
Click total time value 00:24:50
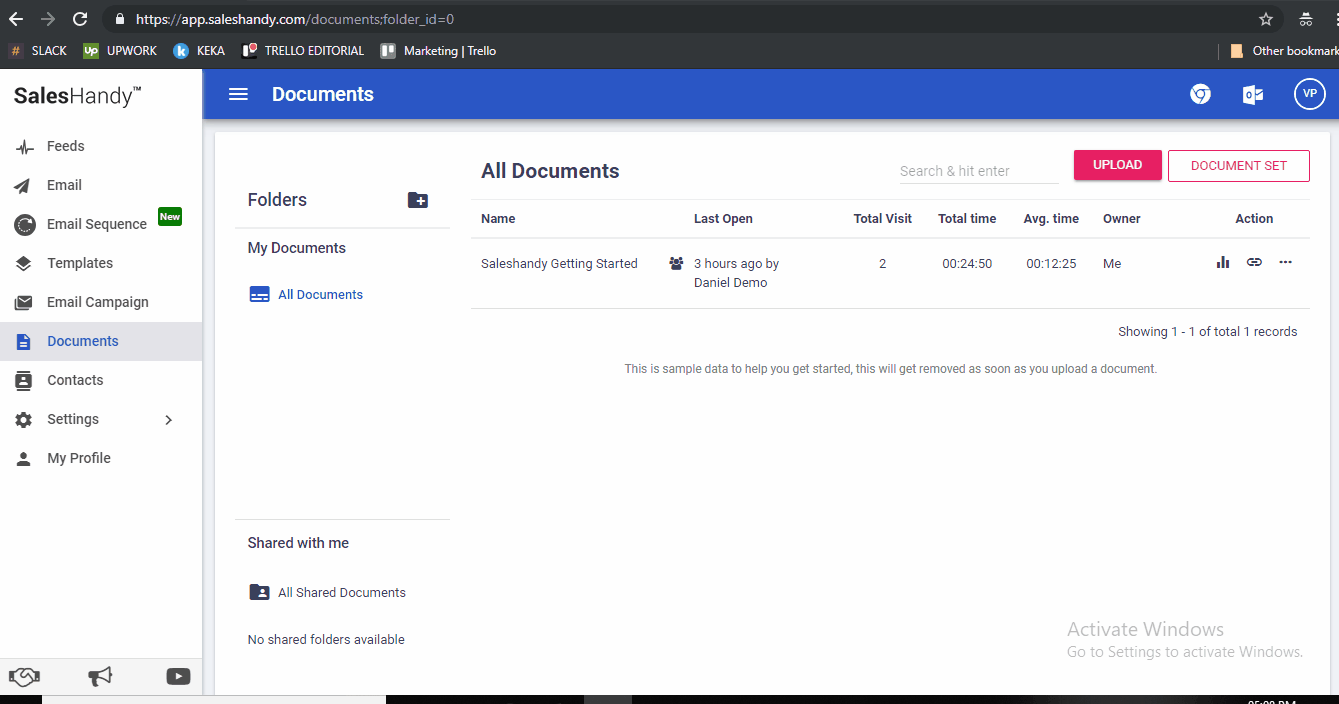(x=967, y=264)
